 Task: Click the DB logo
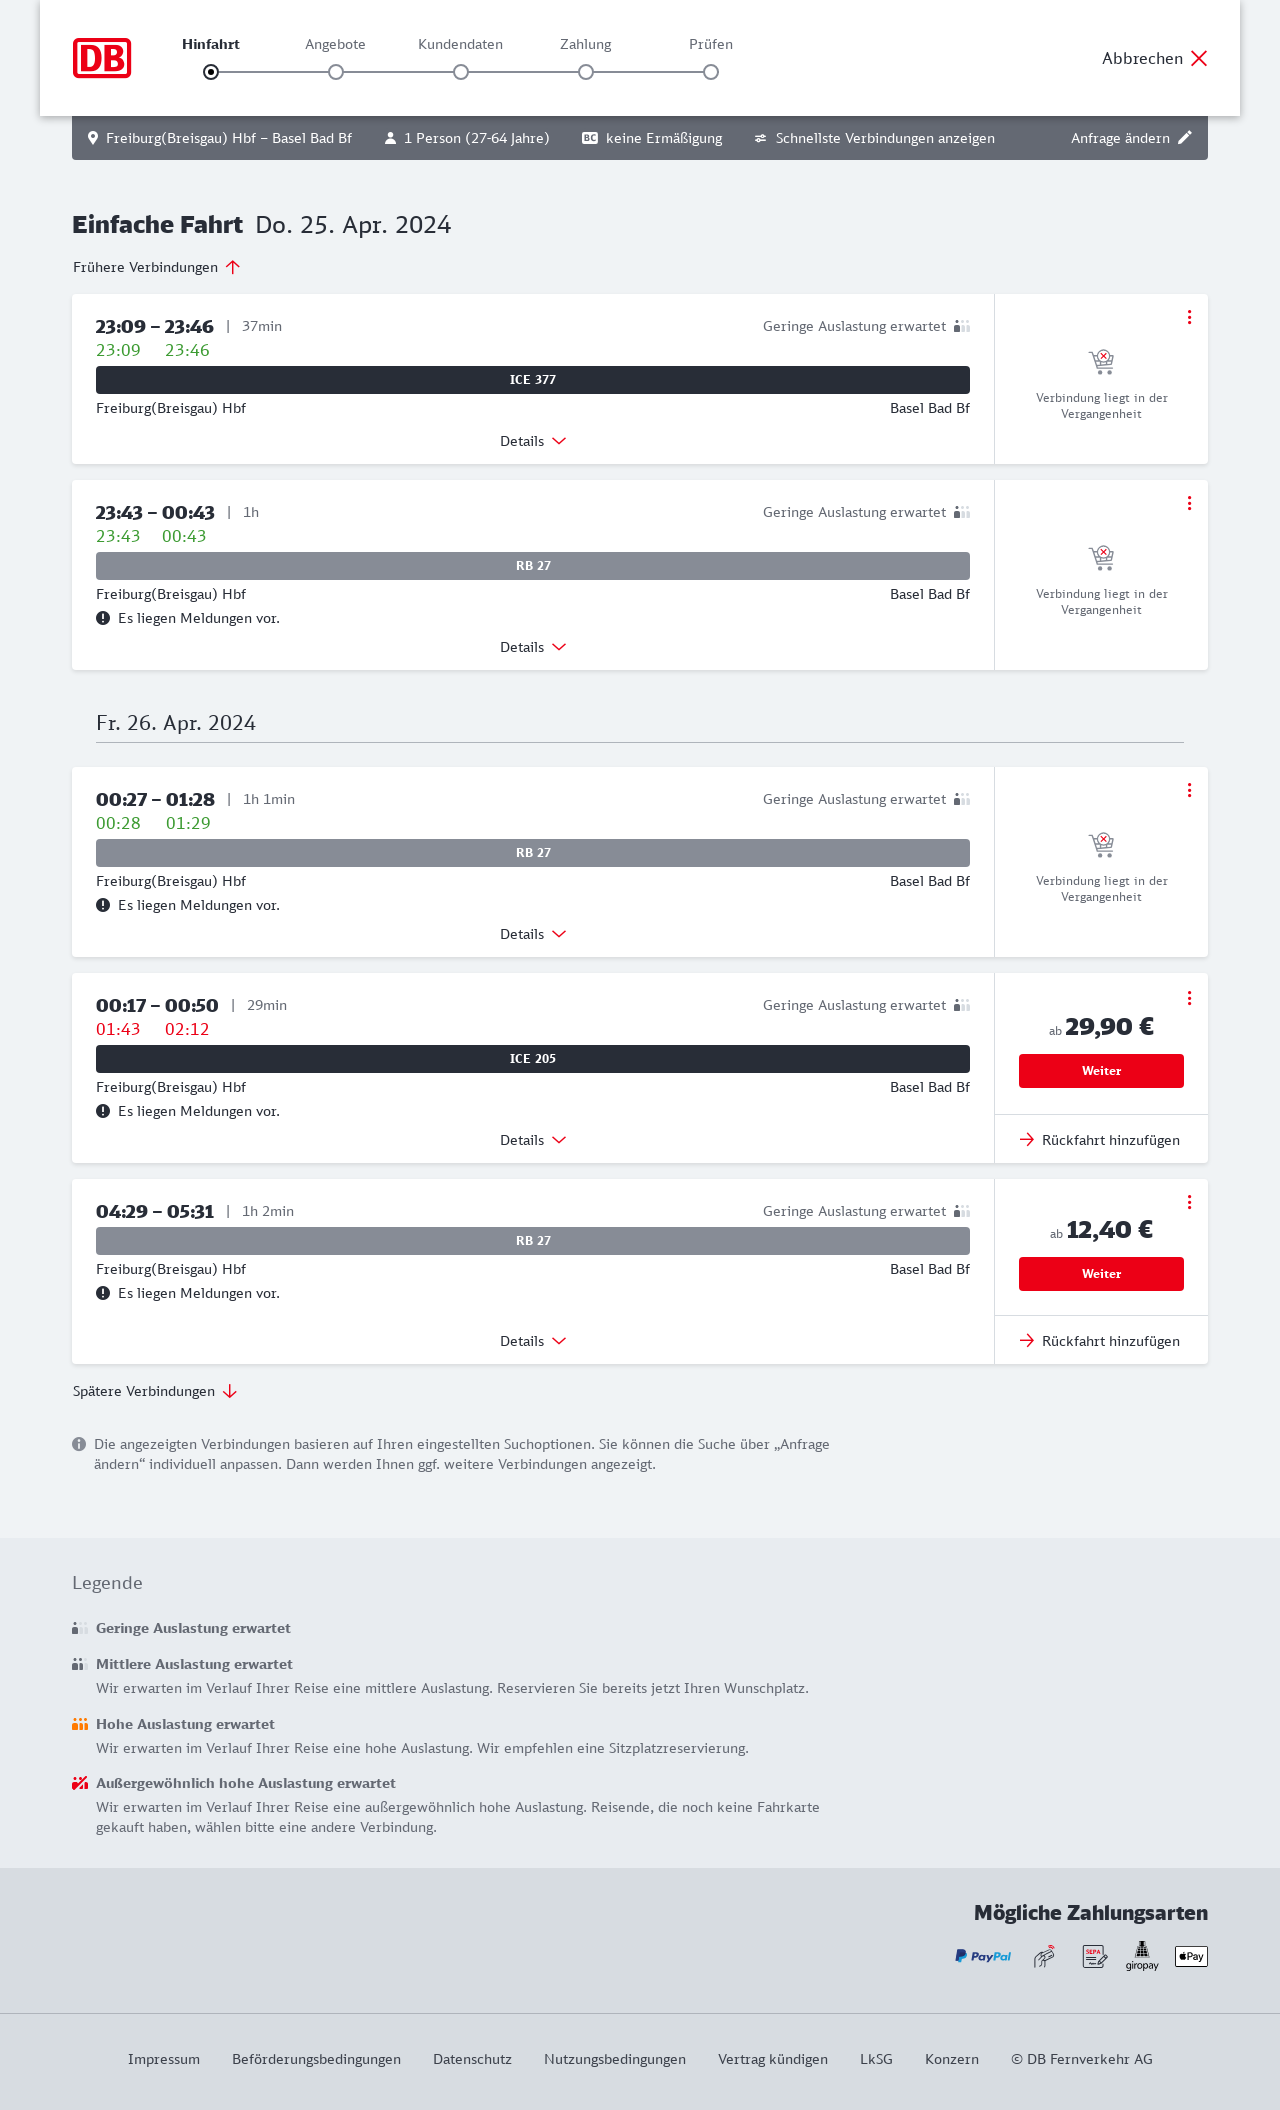102,58
